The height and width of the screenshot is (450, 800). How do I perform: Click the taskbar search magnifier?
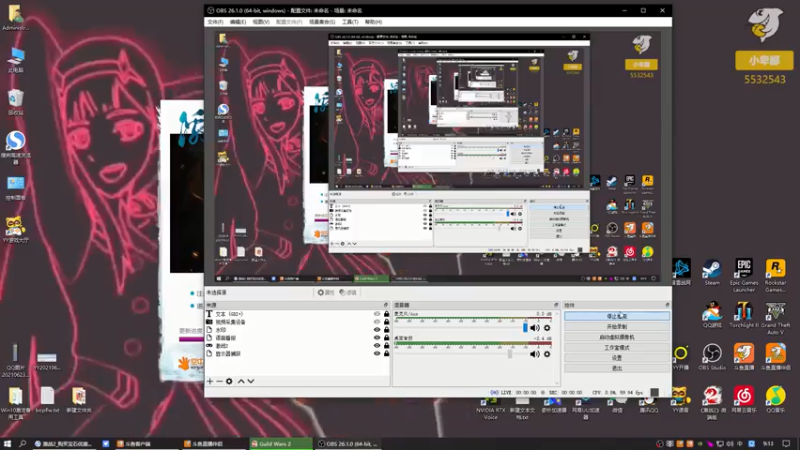22,444
